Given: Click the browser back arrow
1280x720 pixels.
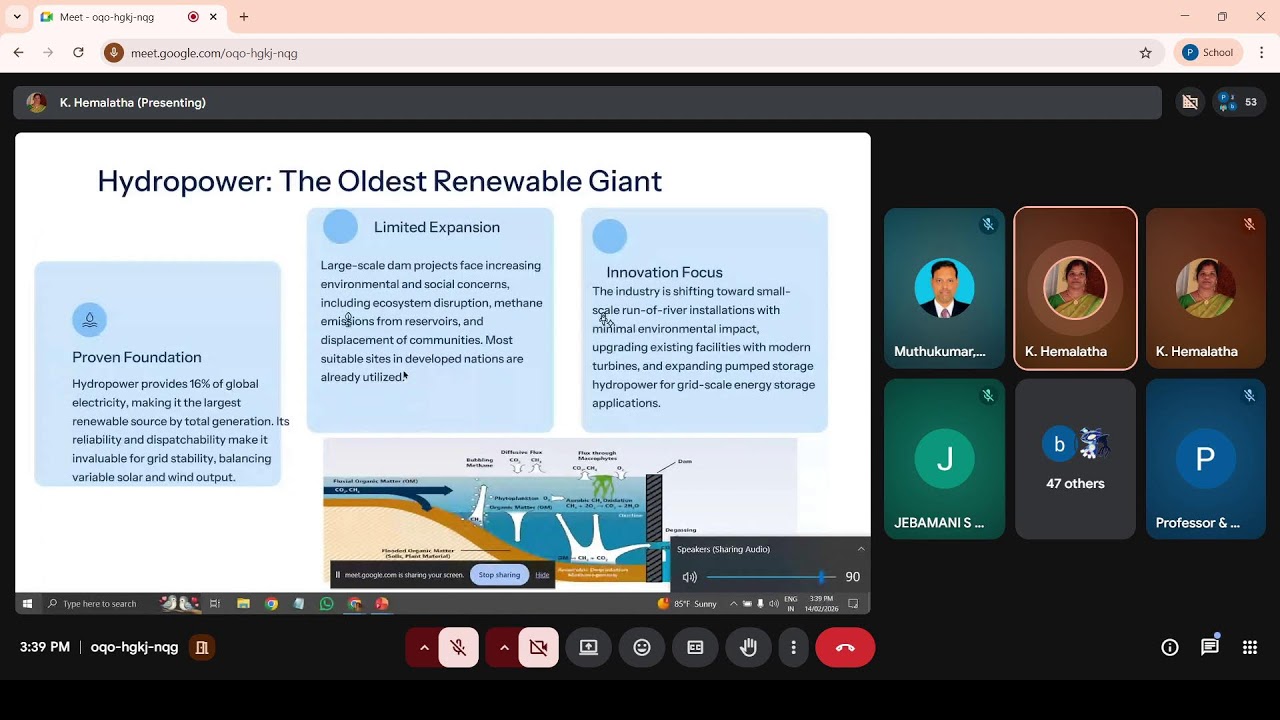Looking at the screenshot, I should tap(18, 53).
